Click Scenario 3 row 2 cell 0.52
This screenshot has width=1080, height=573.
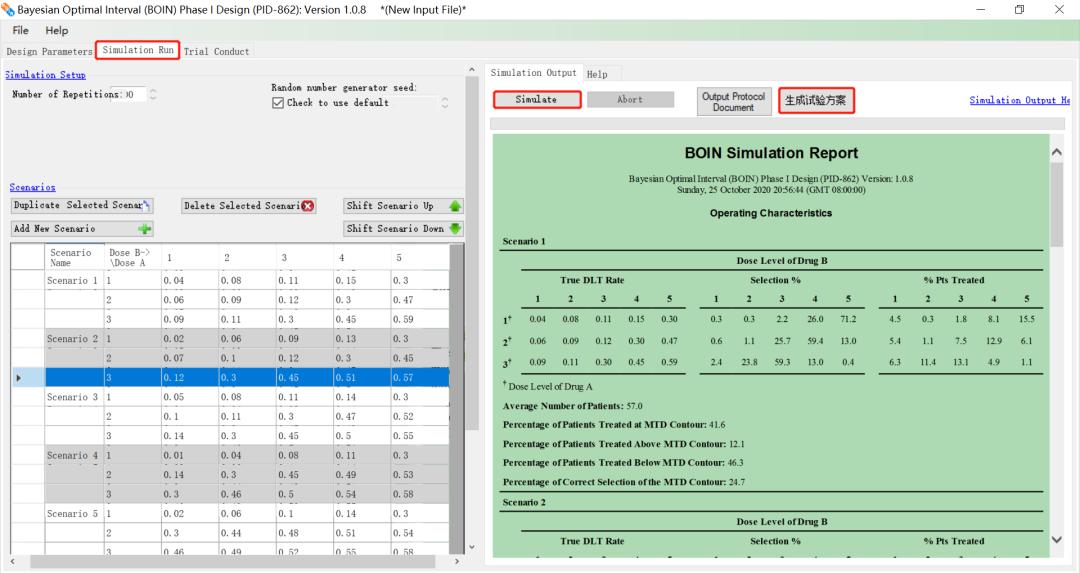(x=419, y=417)
